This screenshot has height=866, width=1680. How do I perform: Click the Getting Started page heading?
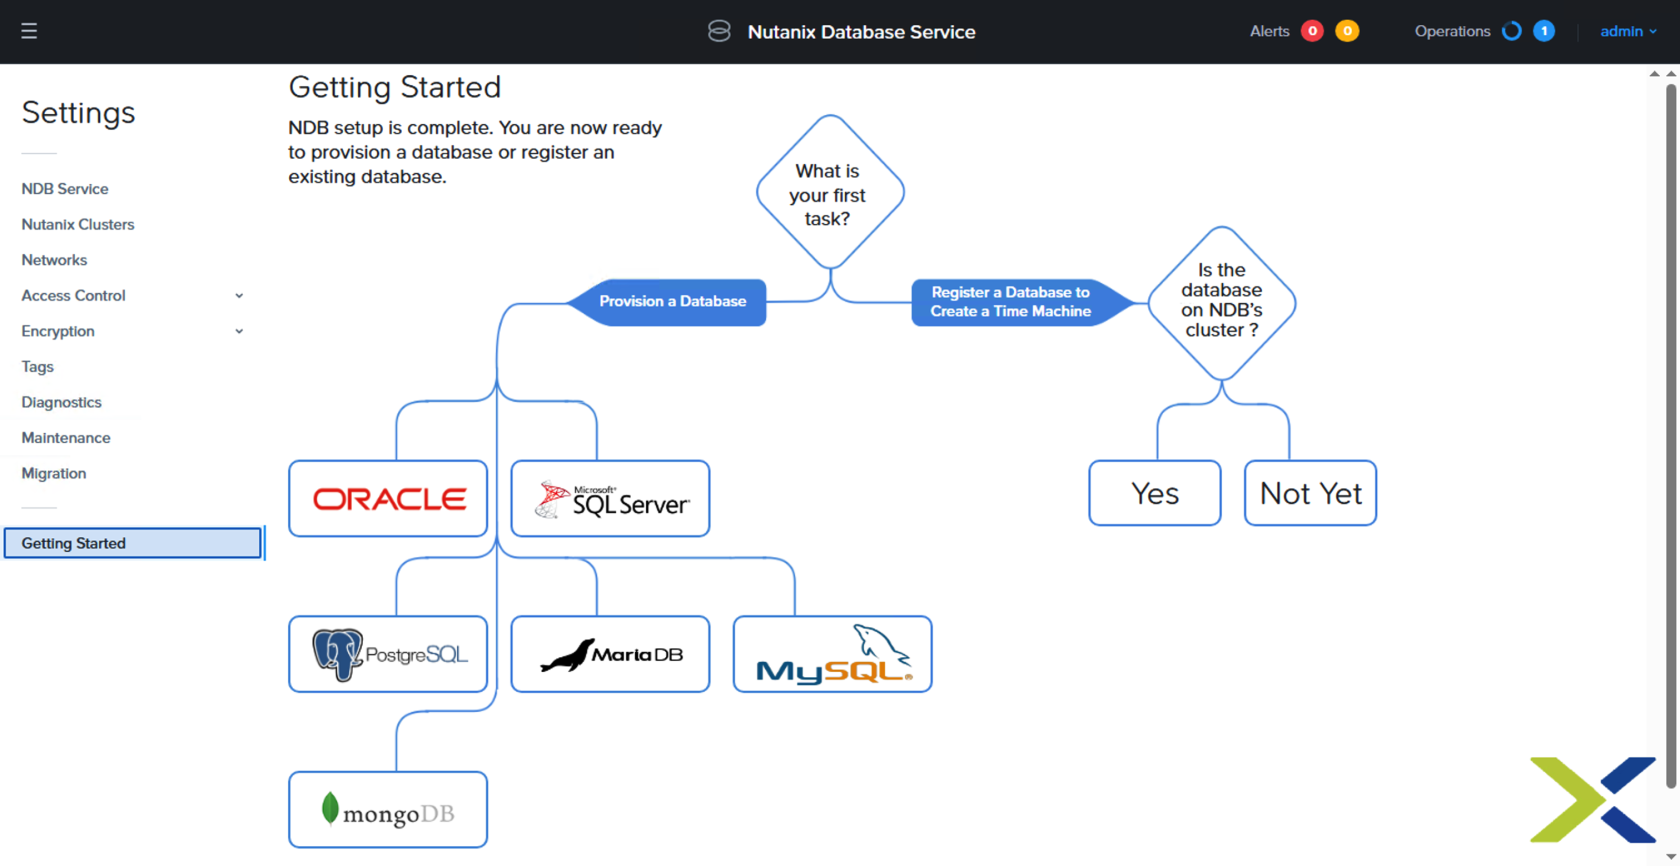point(395,87)
